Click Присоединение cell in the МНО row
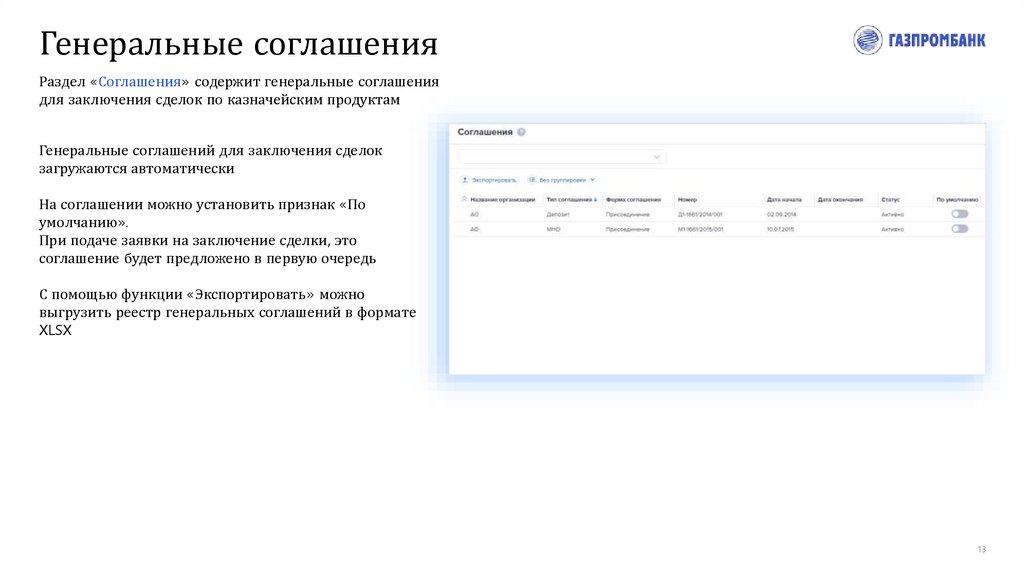This screenshot has height=574, width=1024. [628, 229]
